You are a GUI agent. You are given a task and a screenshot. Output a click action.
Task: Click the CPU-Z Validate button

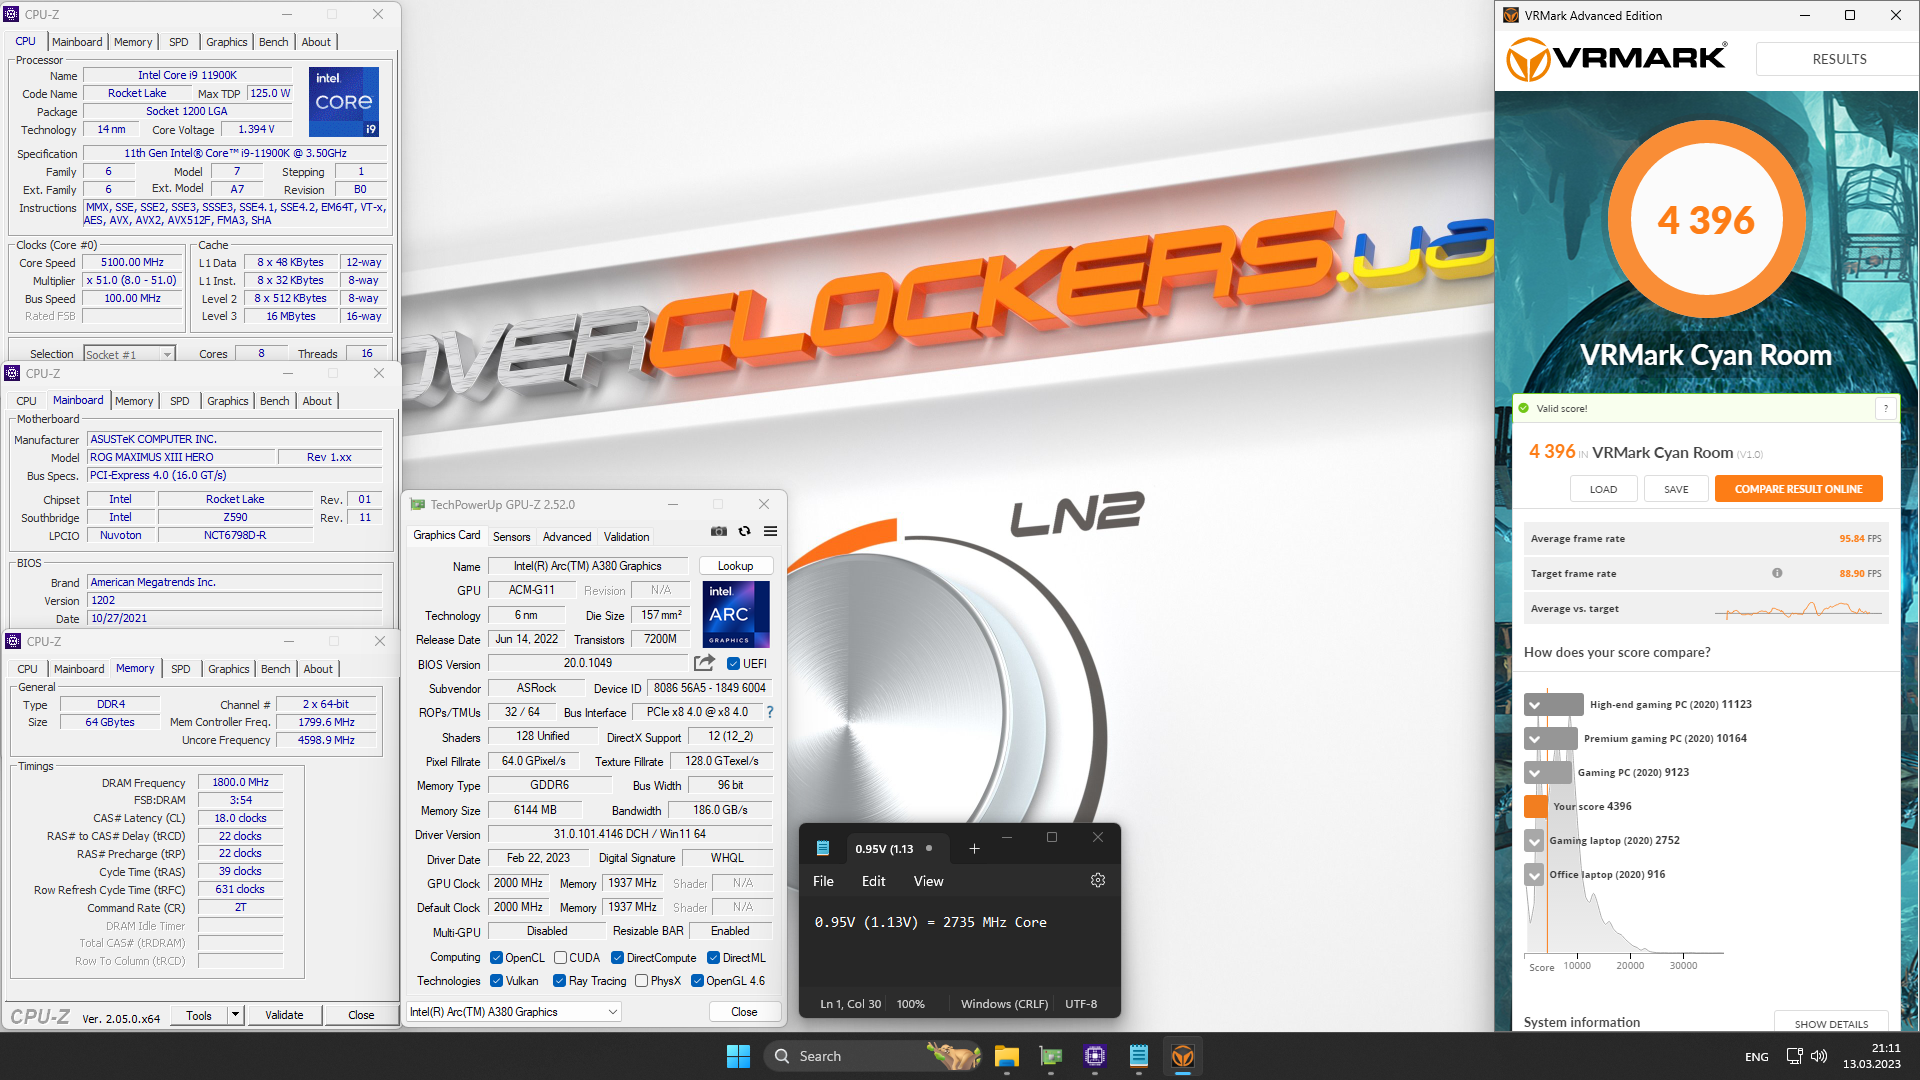(284, 1015)
